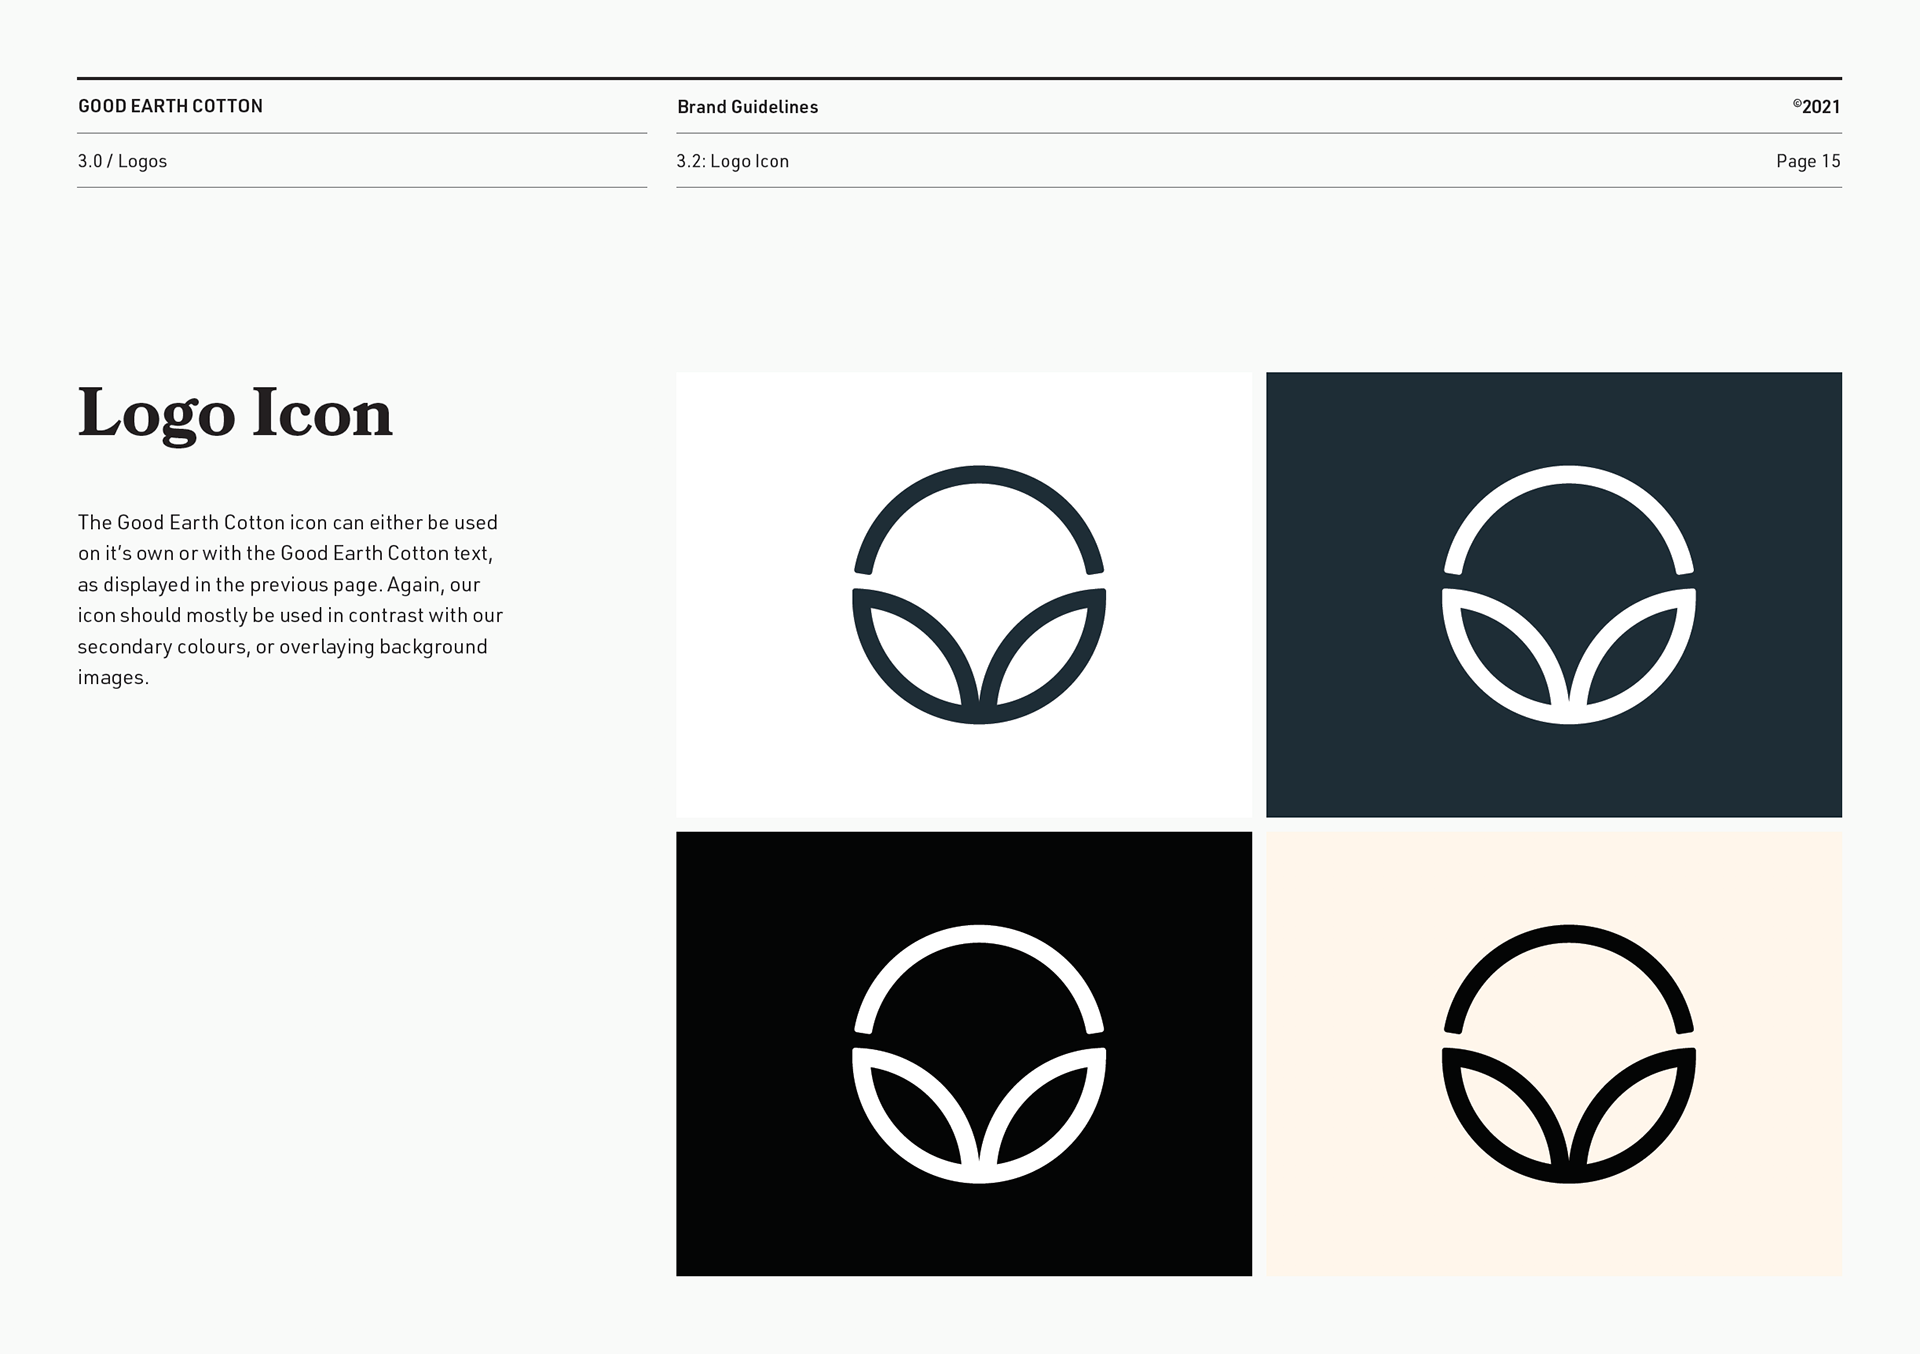
Task: Click the white logo icon on navy background
Action: (x=1568, y=594)
